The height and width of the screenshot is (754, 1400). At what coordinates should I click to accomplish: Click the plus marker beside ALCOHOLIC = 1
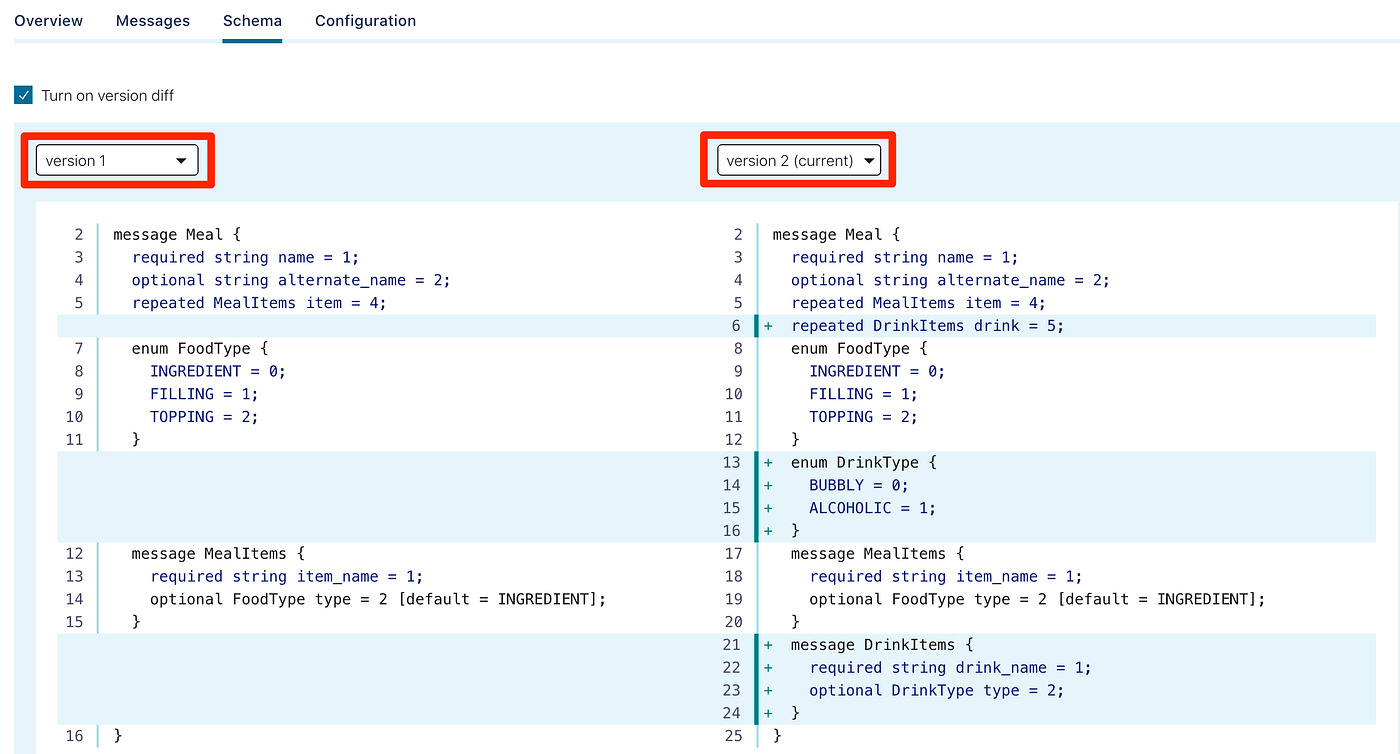[x=766, y=507]
